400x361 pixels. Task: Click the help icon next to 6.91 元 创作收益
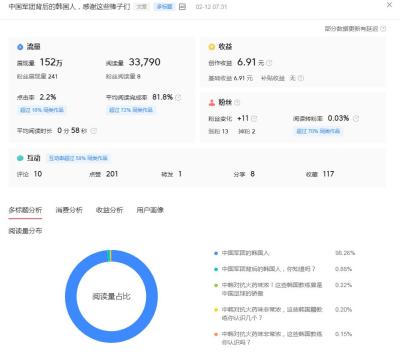(269, 62)
